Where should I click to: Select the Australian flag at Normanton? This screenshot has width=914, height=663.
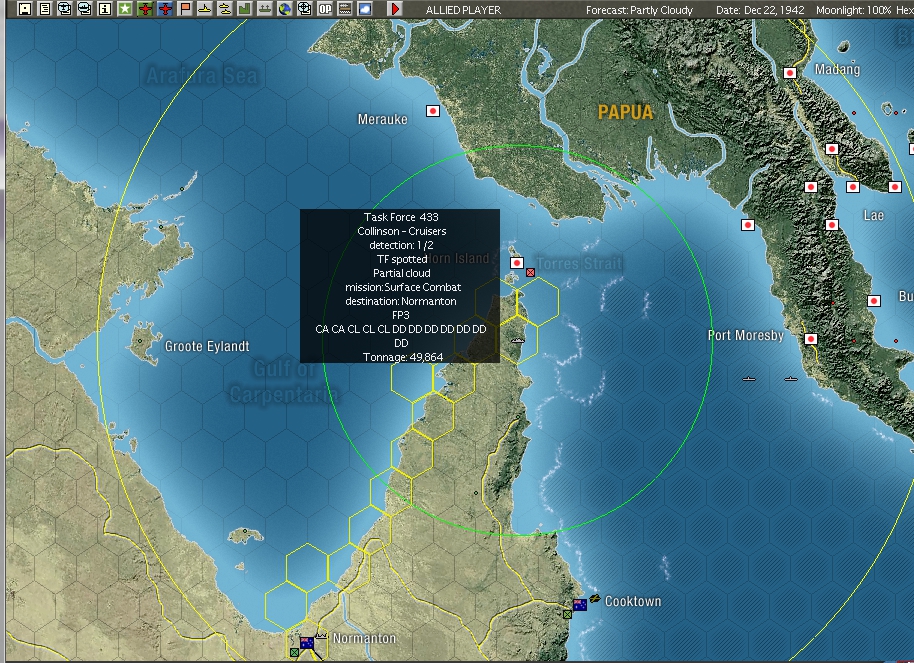tap(307, 643)
